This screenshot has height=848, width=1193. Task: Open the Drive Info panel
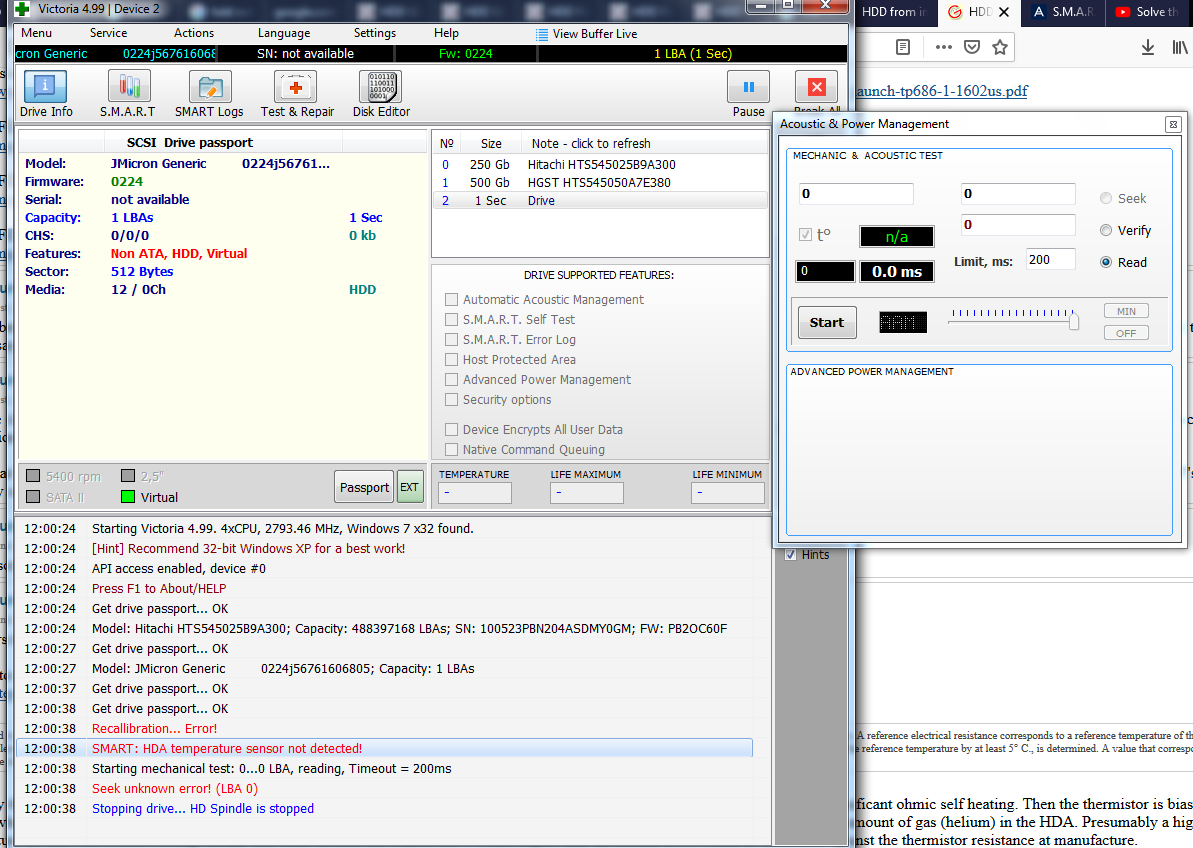click(46, 94)
